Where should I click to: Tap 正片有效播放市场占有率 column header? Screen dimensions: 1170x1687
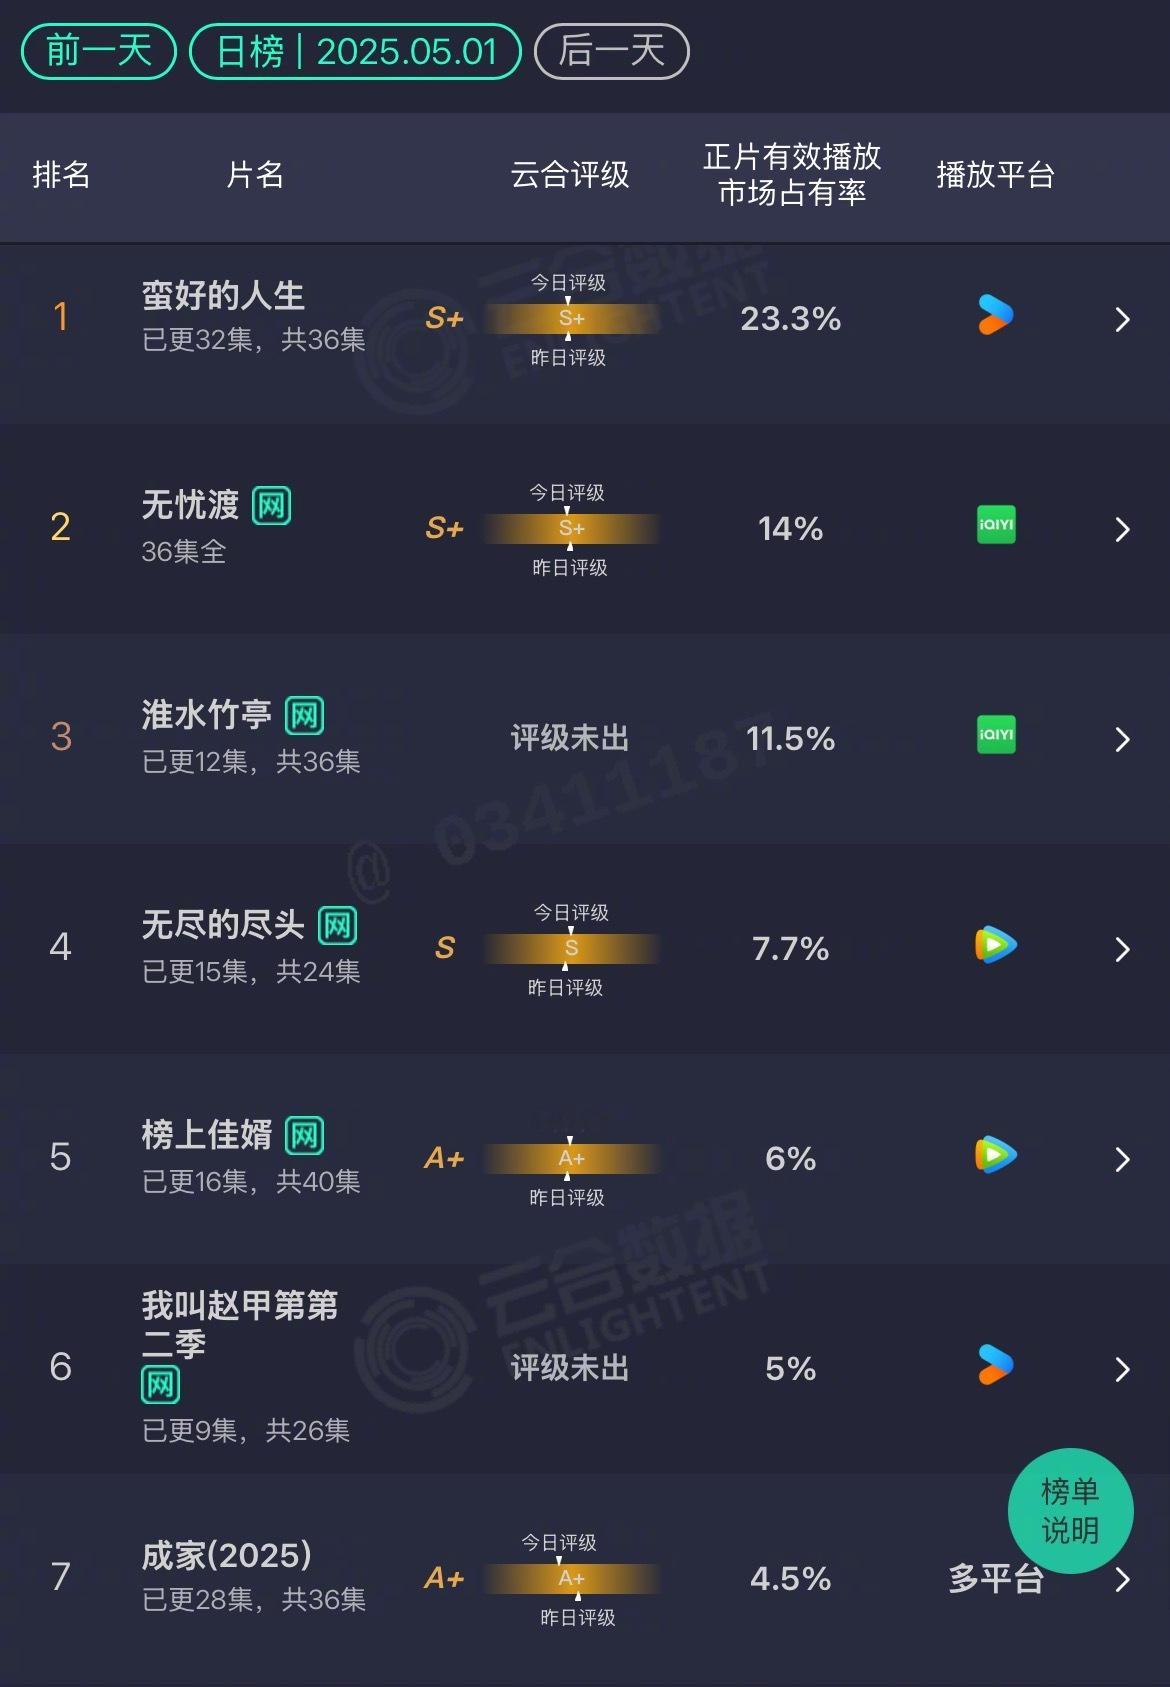coord(792,175)
